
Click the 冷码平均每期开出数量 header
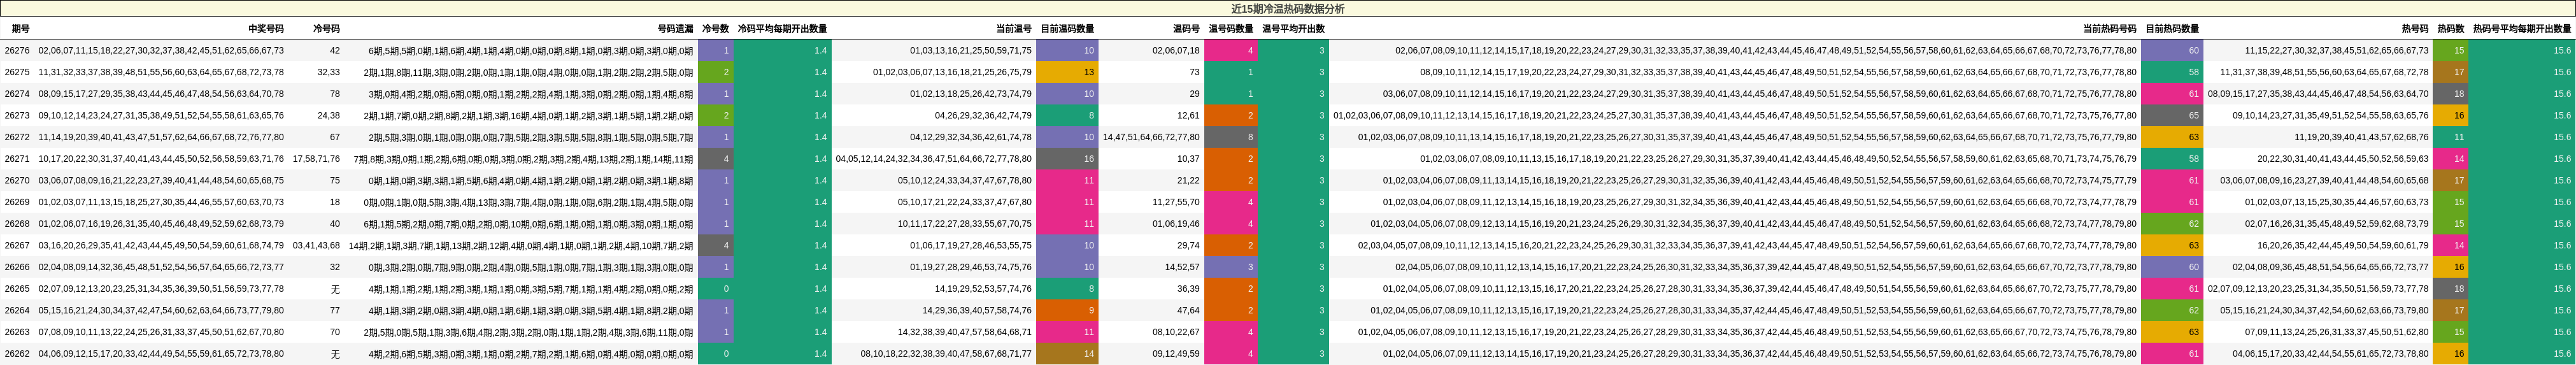(782, 29)
